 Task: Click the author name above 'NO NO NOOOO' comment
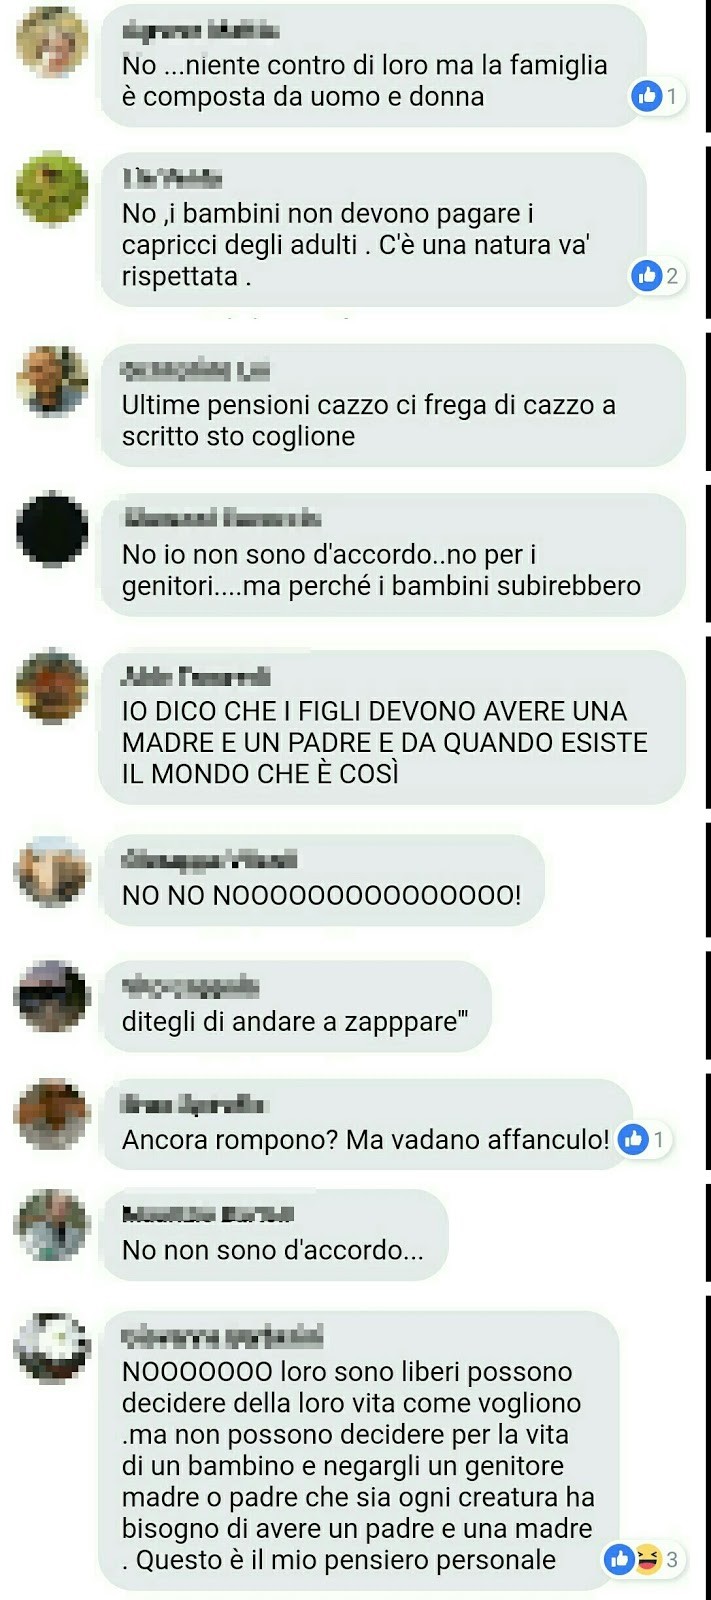point(209,860)
